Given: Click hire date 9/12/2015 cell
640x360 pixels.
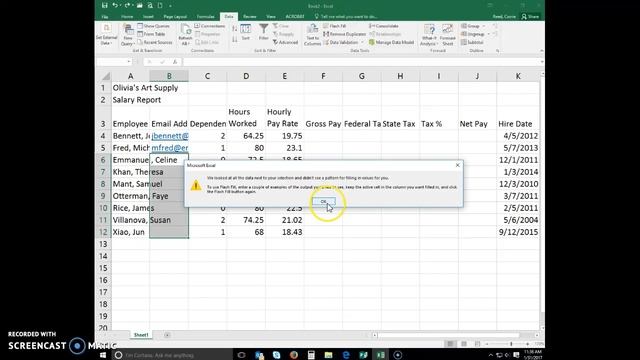Looking at the screenshot, I should point(518,232).
